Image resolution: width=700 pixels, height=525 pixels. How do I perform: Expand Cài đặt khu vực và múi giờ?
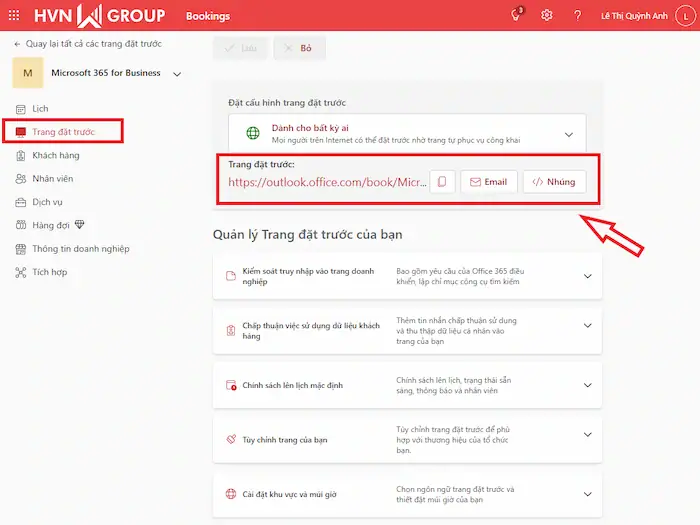coord(587,494)
